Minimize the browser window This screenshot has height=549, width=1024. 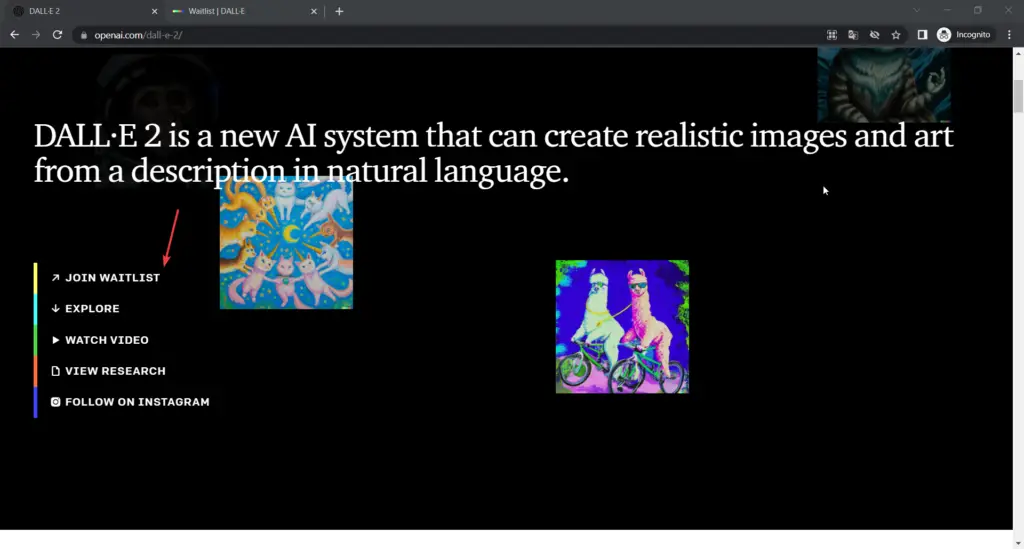click(947, 10)
